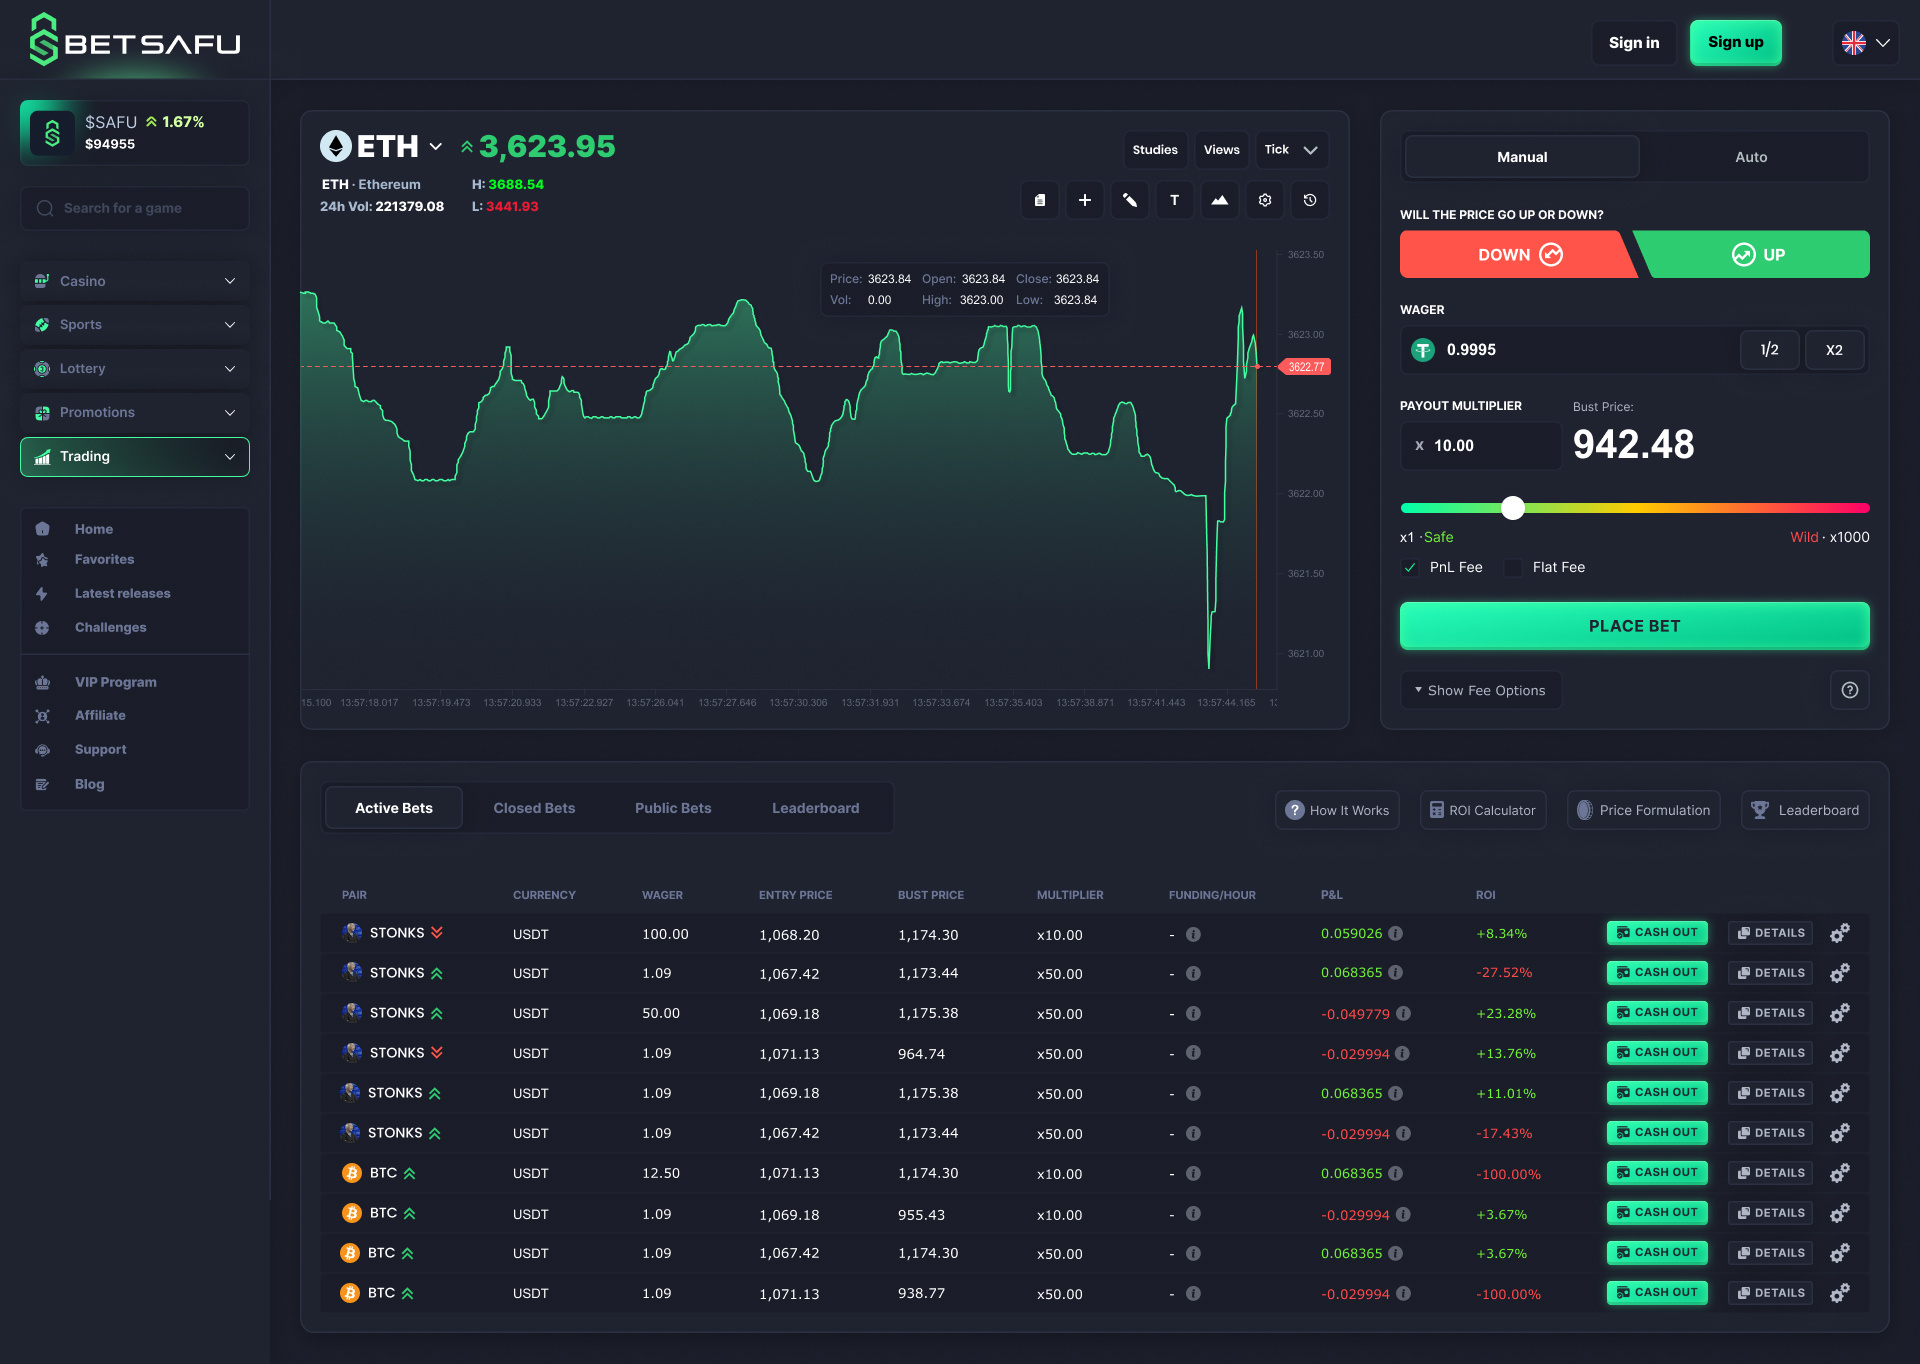Click the chart history reset icon

click(x=1309, y=200)
